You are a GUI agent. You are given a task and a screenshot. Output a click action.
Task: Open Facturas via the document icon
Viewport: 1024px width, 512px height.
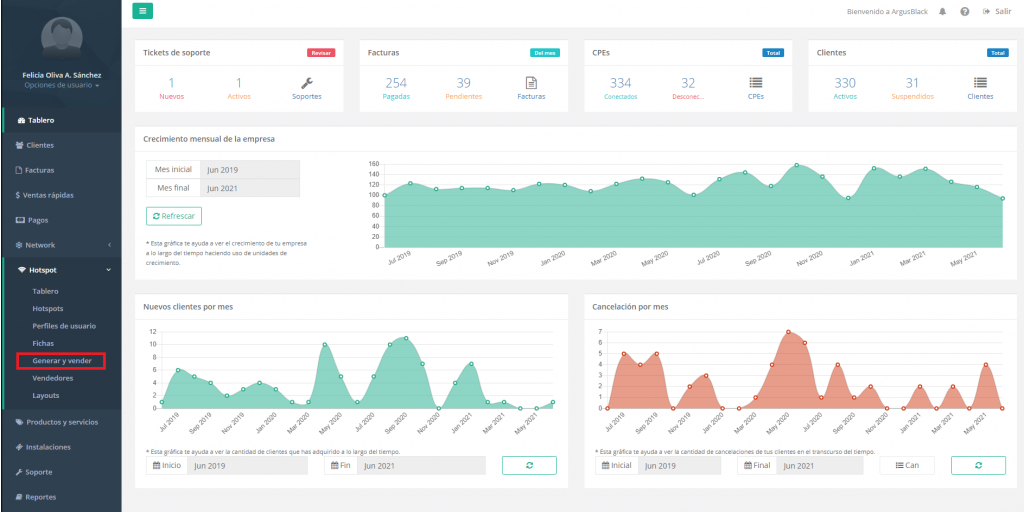[x=531, y=84]
